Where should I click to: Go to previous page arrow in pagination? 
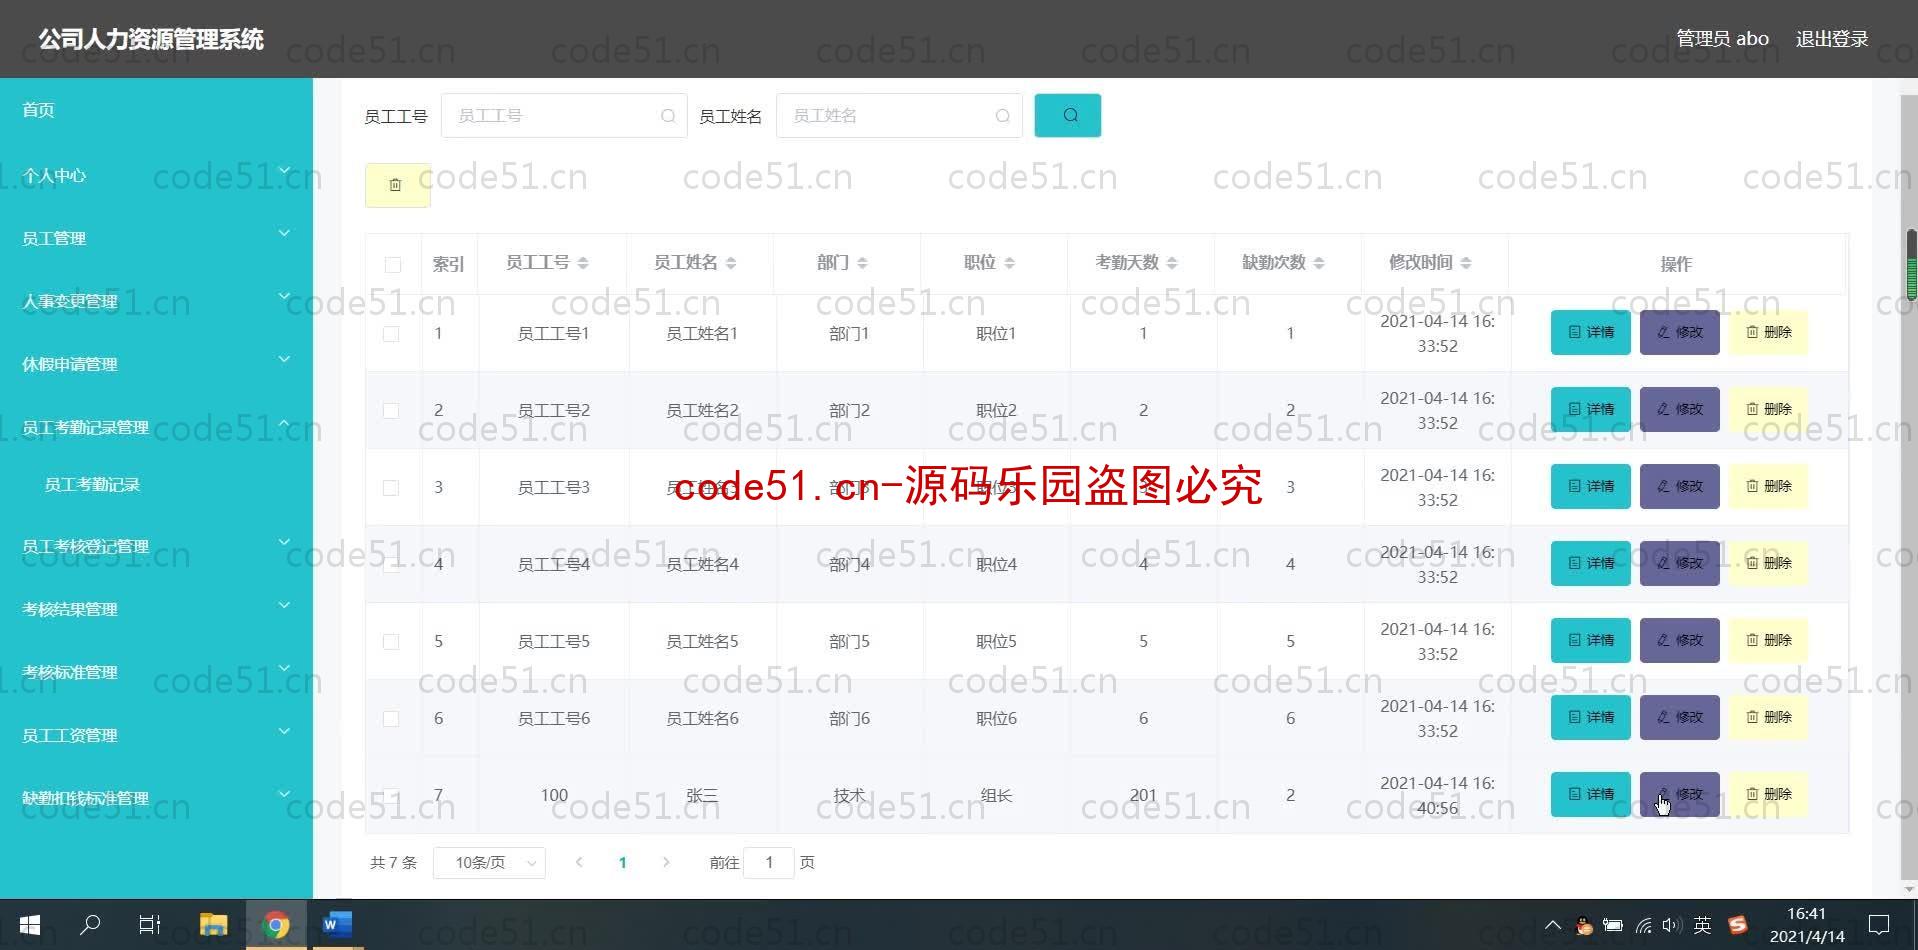(x=579, y=862)
